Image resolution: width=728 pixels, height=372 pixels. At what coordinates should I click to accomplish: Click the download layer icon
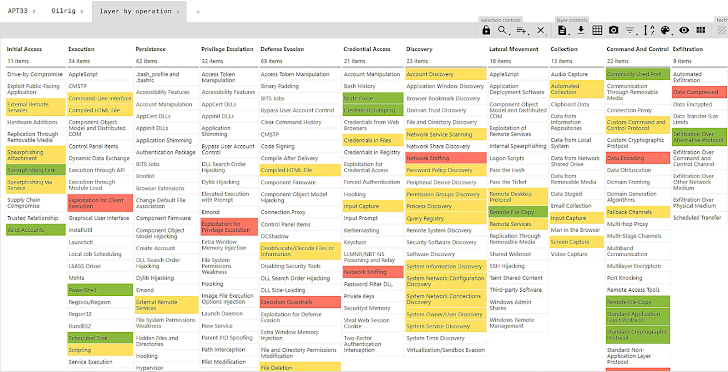581,30
